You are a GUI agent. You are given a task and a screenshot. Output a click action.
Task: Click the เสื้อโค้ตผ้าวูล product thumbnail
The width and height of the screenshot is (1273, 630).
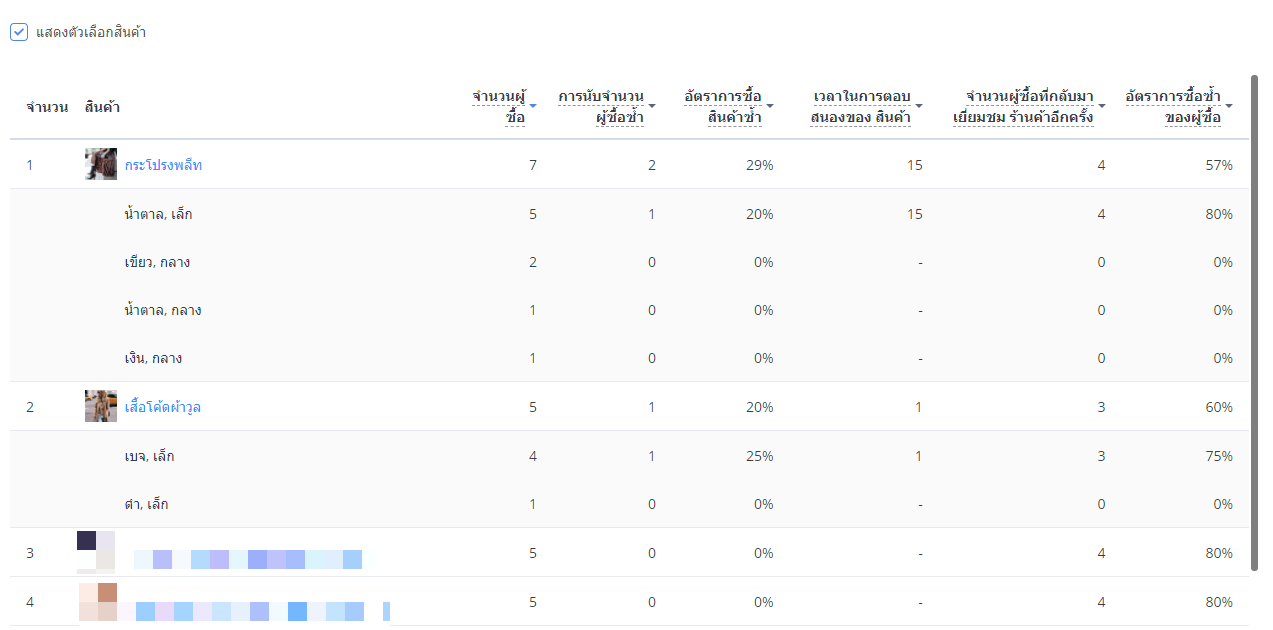[101, 406]
